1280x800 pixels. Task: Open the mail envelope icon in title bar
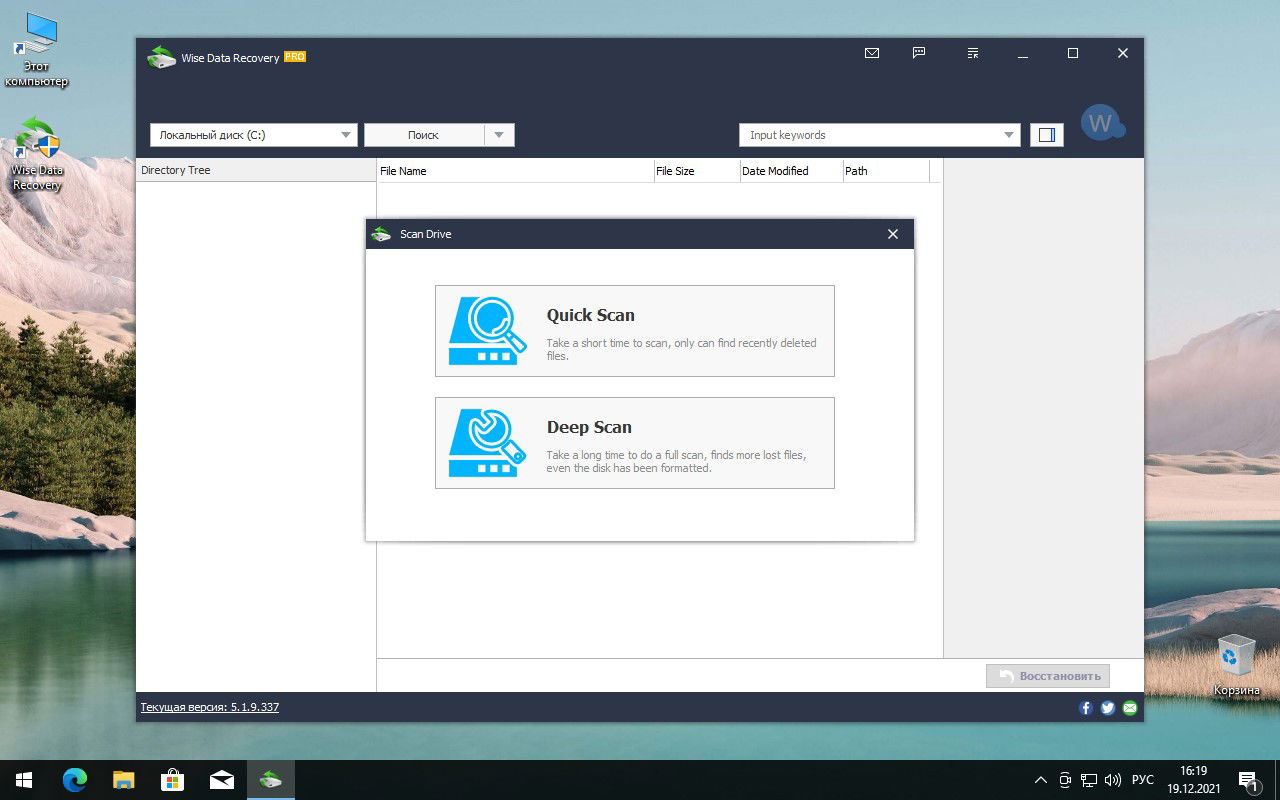(x=872, y=54)
